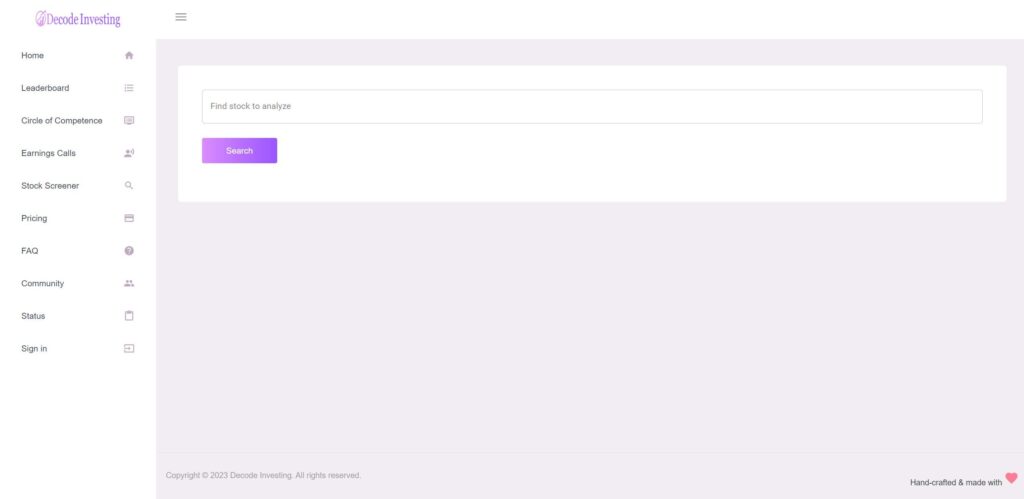The width and height of the screenshot is (1024, 499).
Task: Toggle the sidebar with hamburger menu
Action: [181, 17]
